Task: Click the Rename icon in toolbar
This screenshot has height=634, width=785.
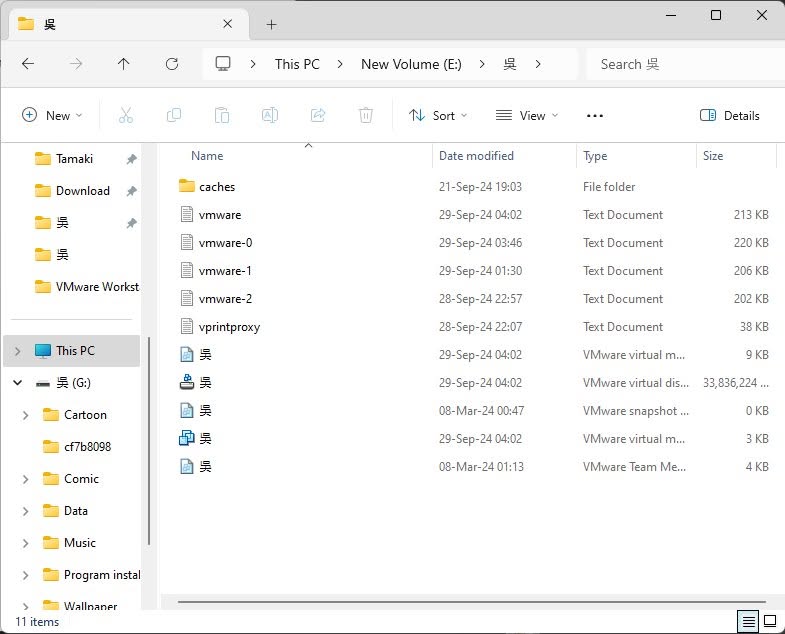Action: (x=270, y=116)
